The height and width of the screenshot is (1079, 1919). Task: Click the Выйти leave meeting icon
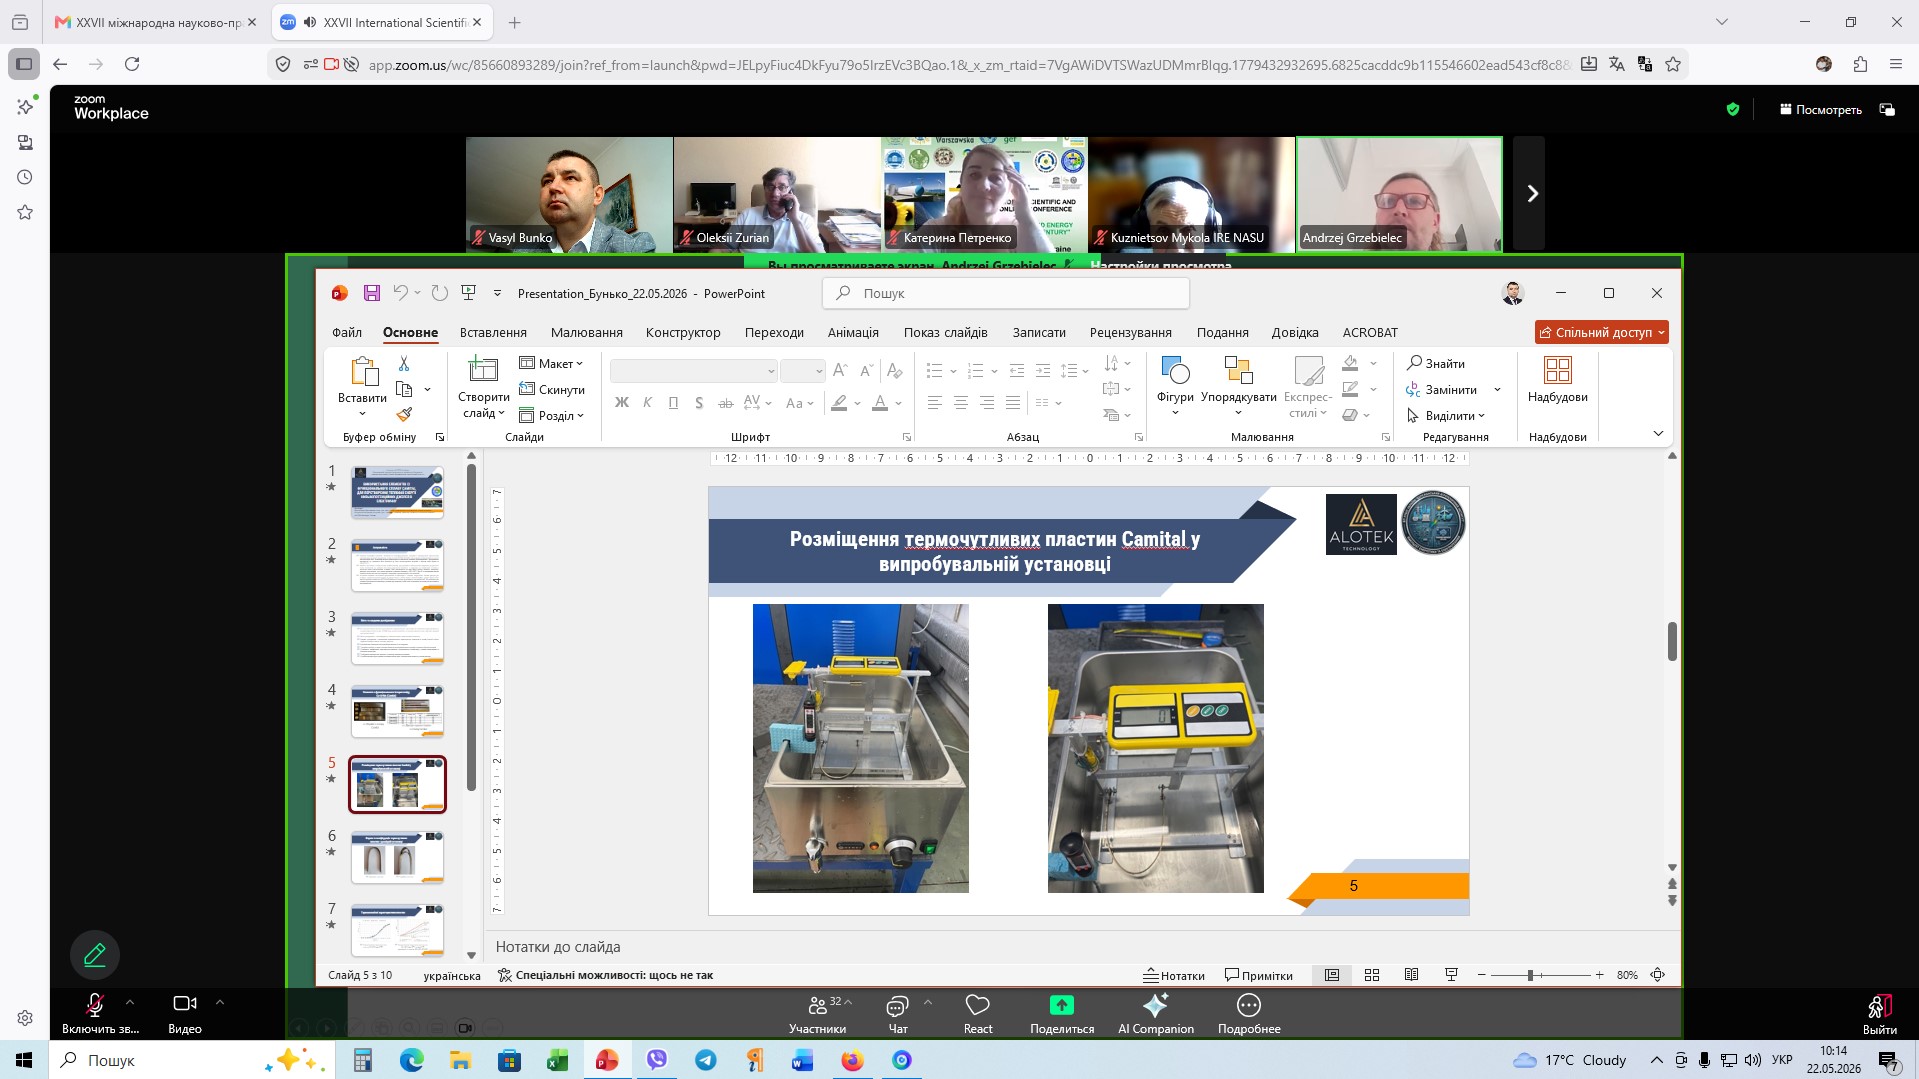point(1879,1014)
